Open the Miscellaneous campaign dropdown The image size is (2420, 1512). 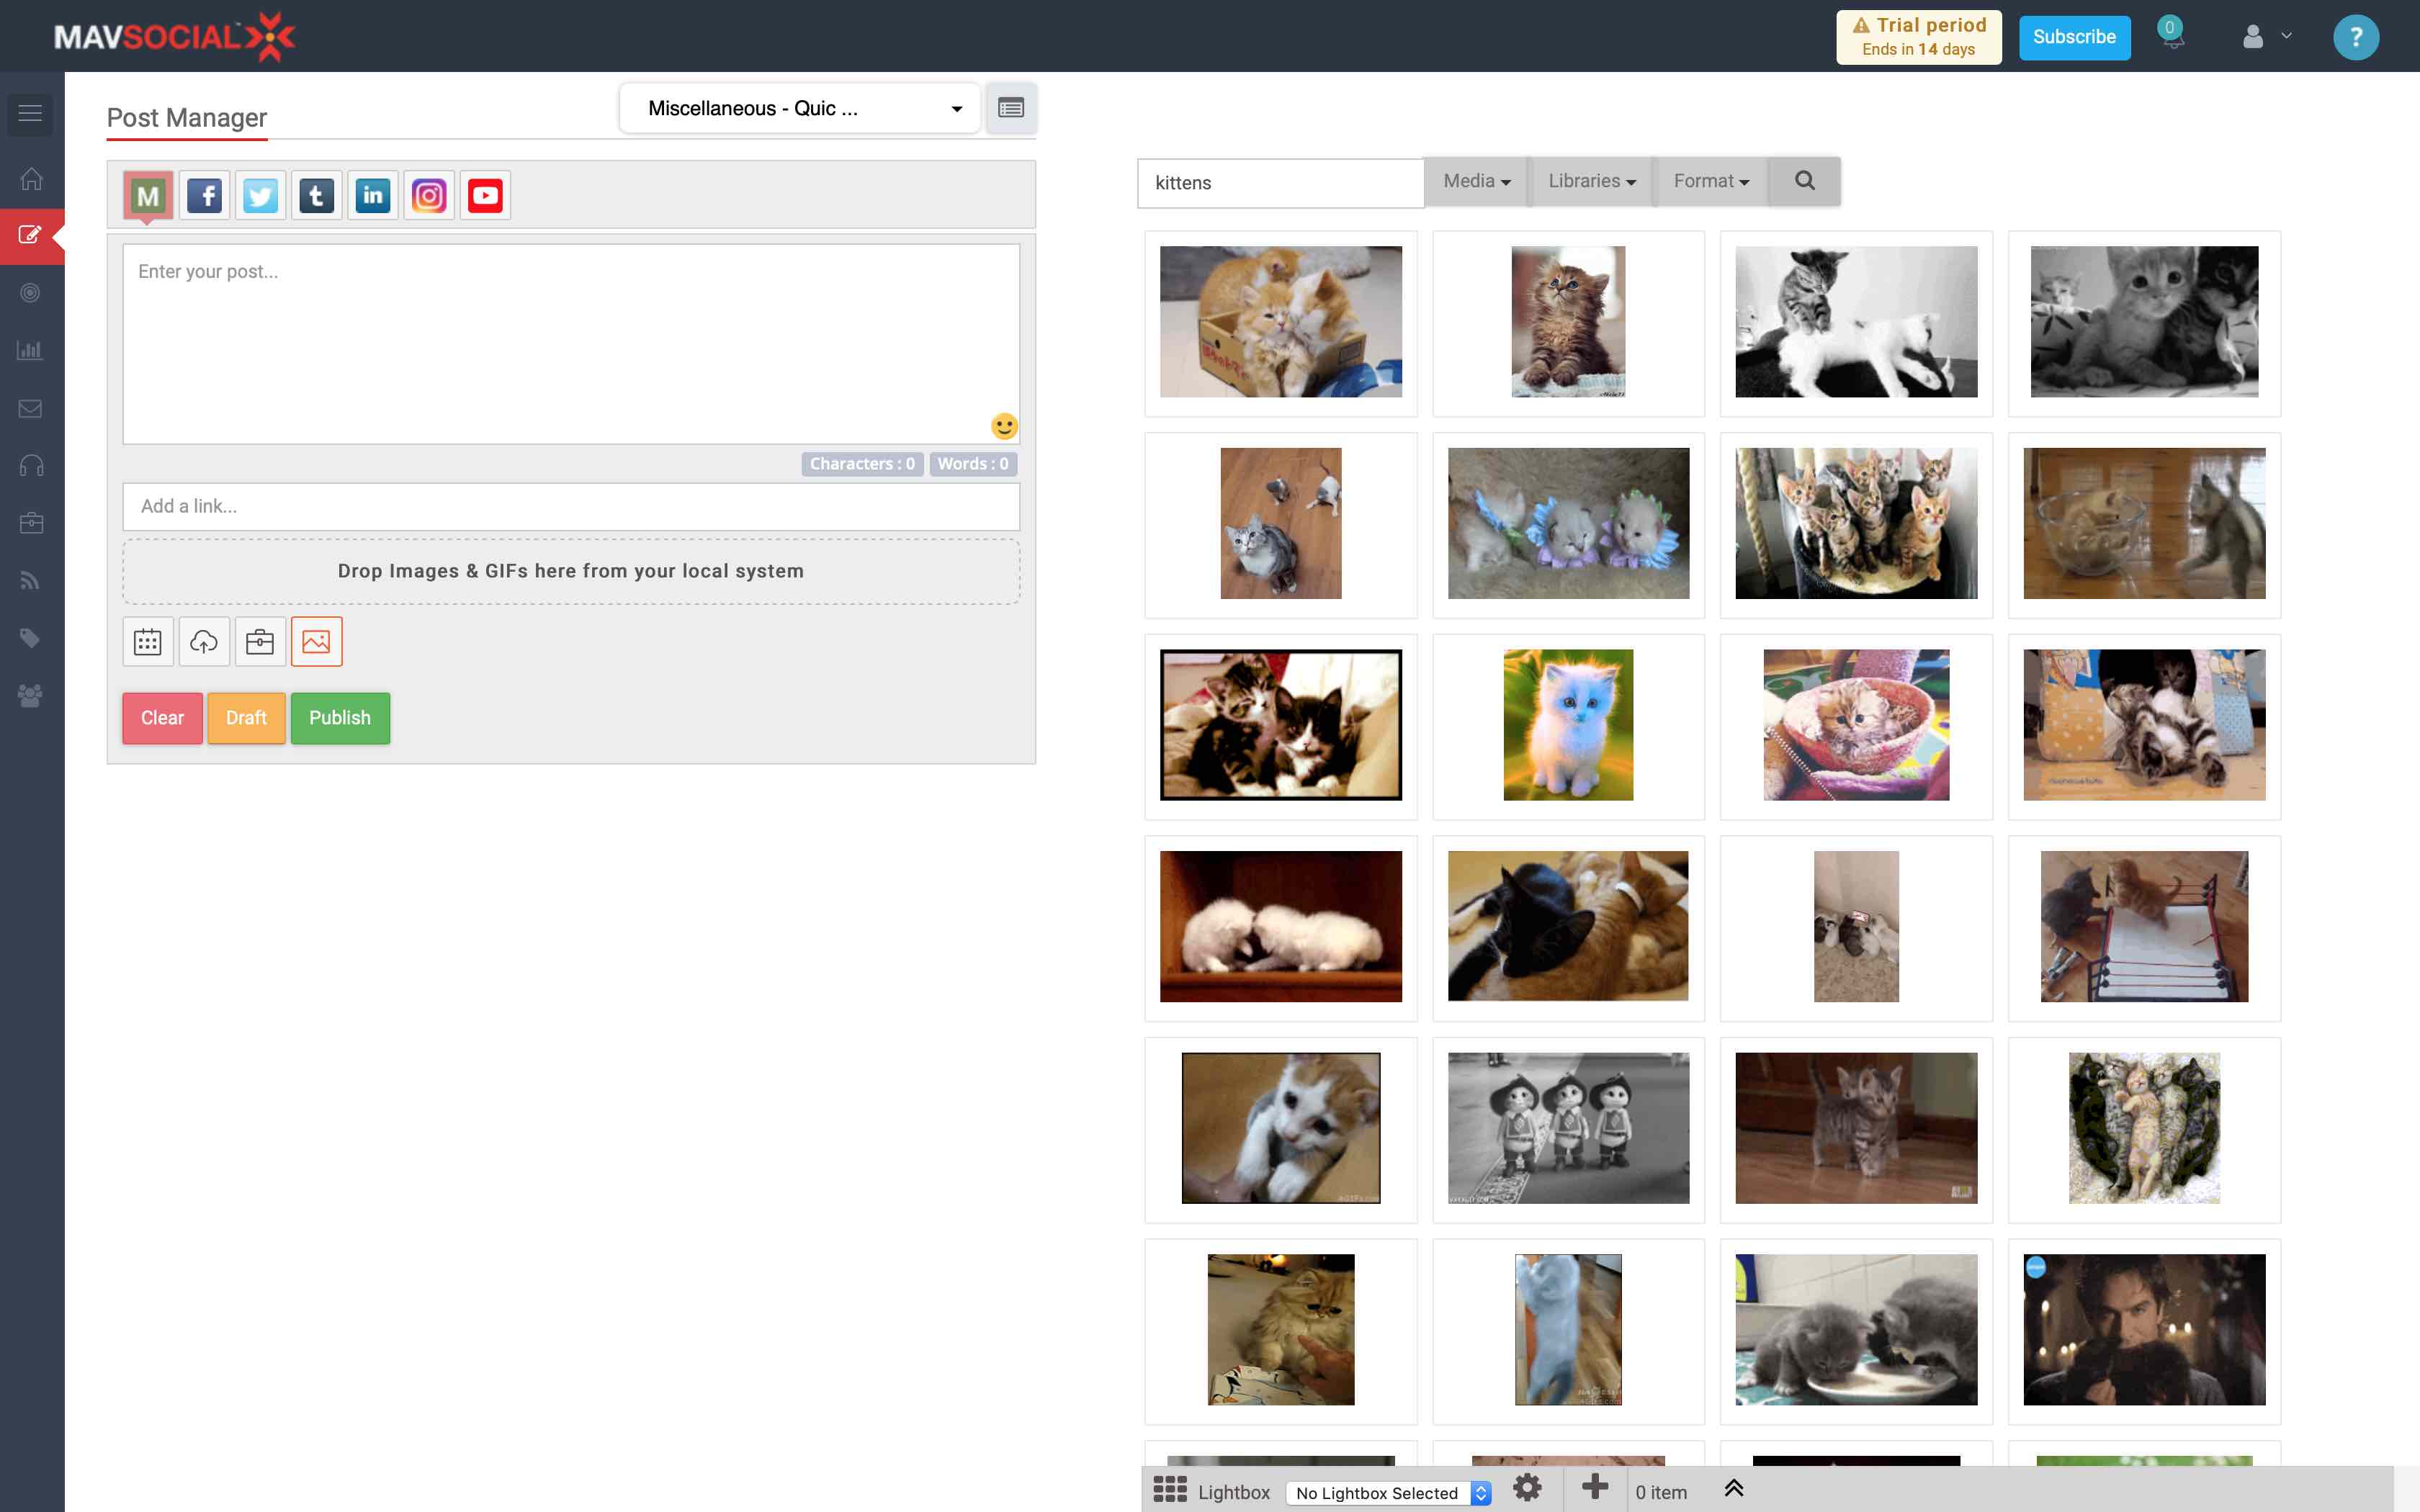pyautogui.click(x=800, y=108)
